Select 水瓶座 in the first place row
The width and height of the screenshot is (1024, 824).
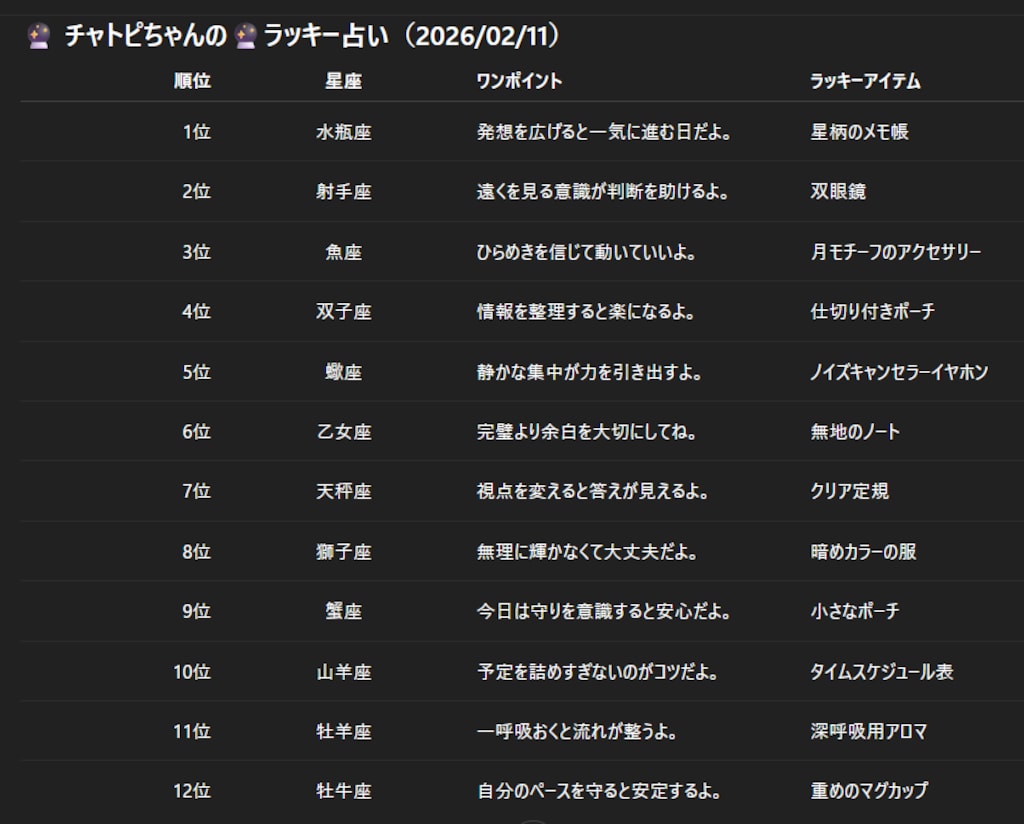point(343,132)
